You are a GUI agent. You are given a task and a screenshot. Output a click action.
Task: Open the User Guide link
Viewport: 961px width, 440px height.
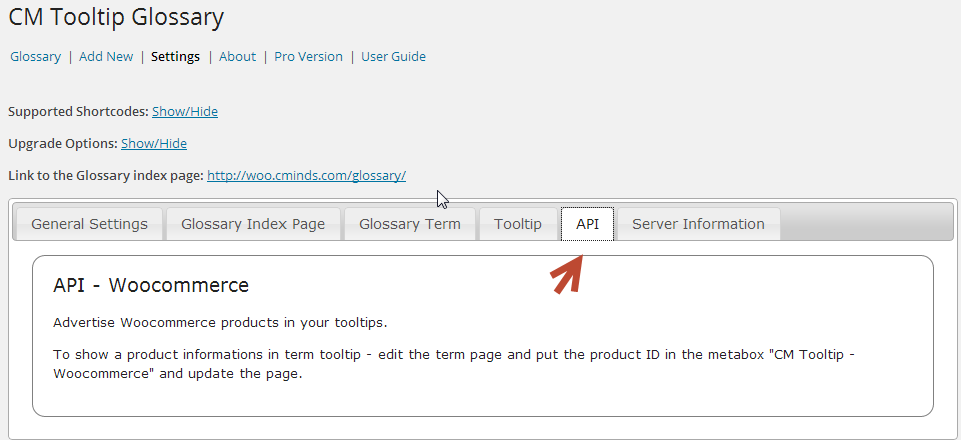tap(393, 56)
